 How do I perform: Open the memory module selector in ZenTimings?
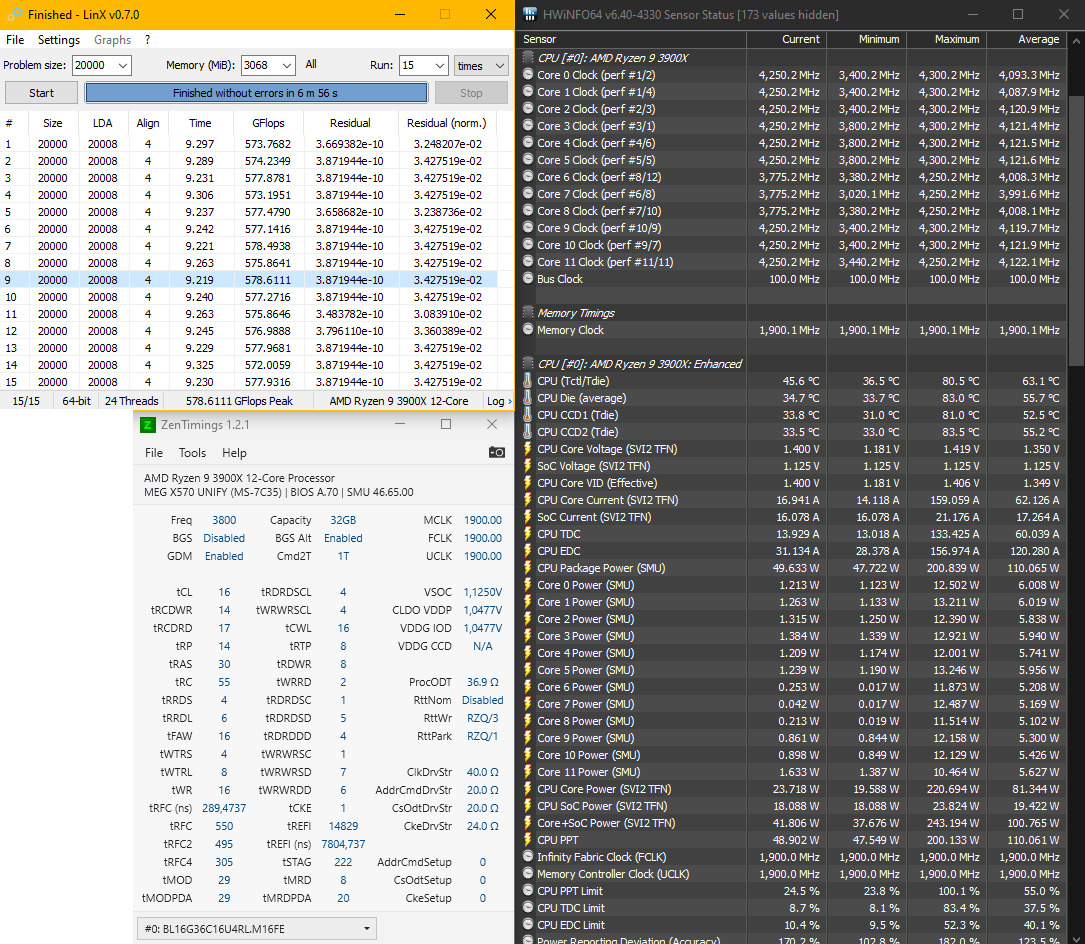257,929
